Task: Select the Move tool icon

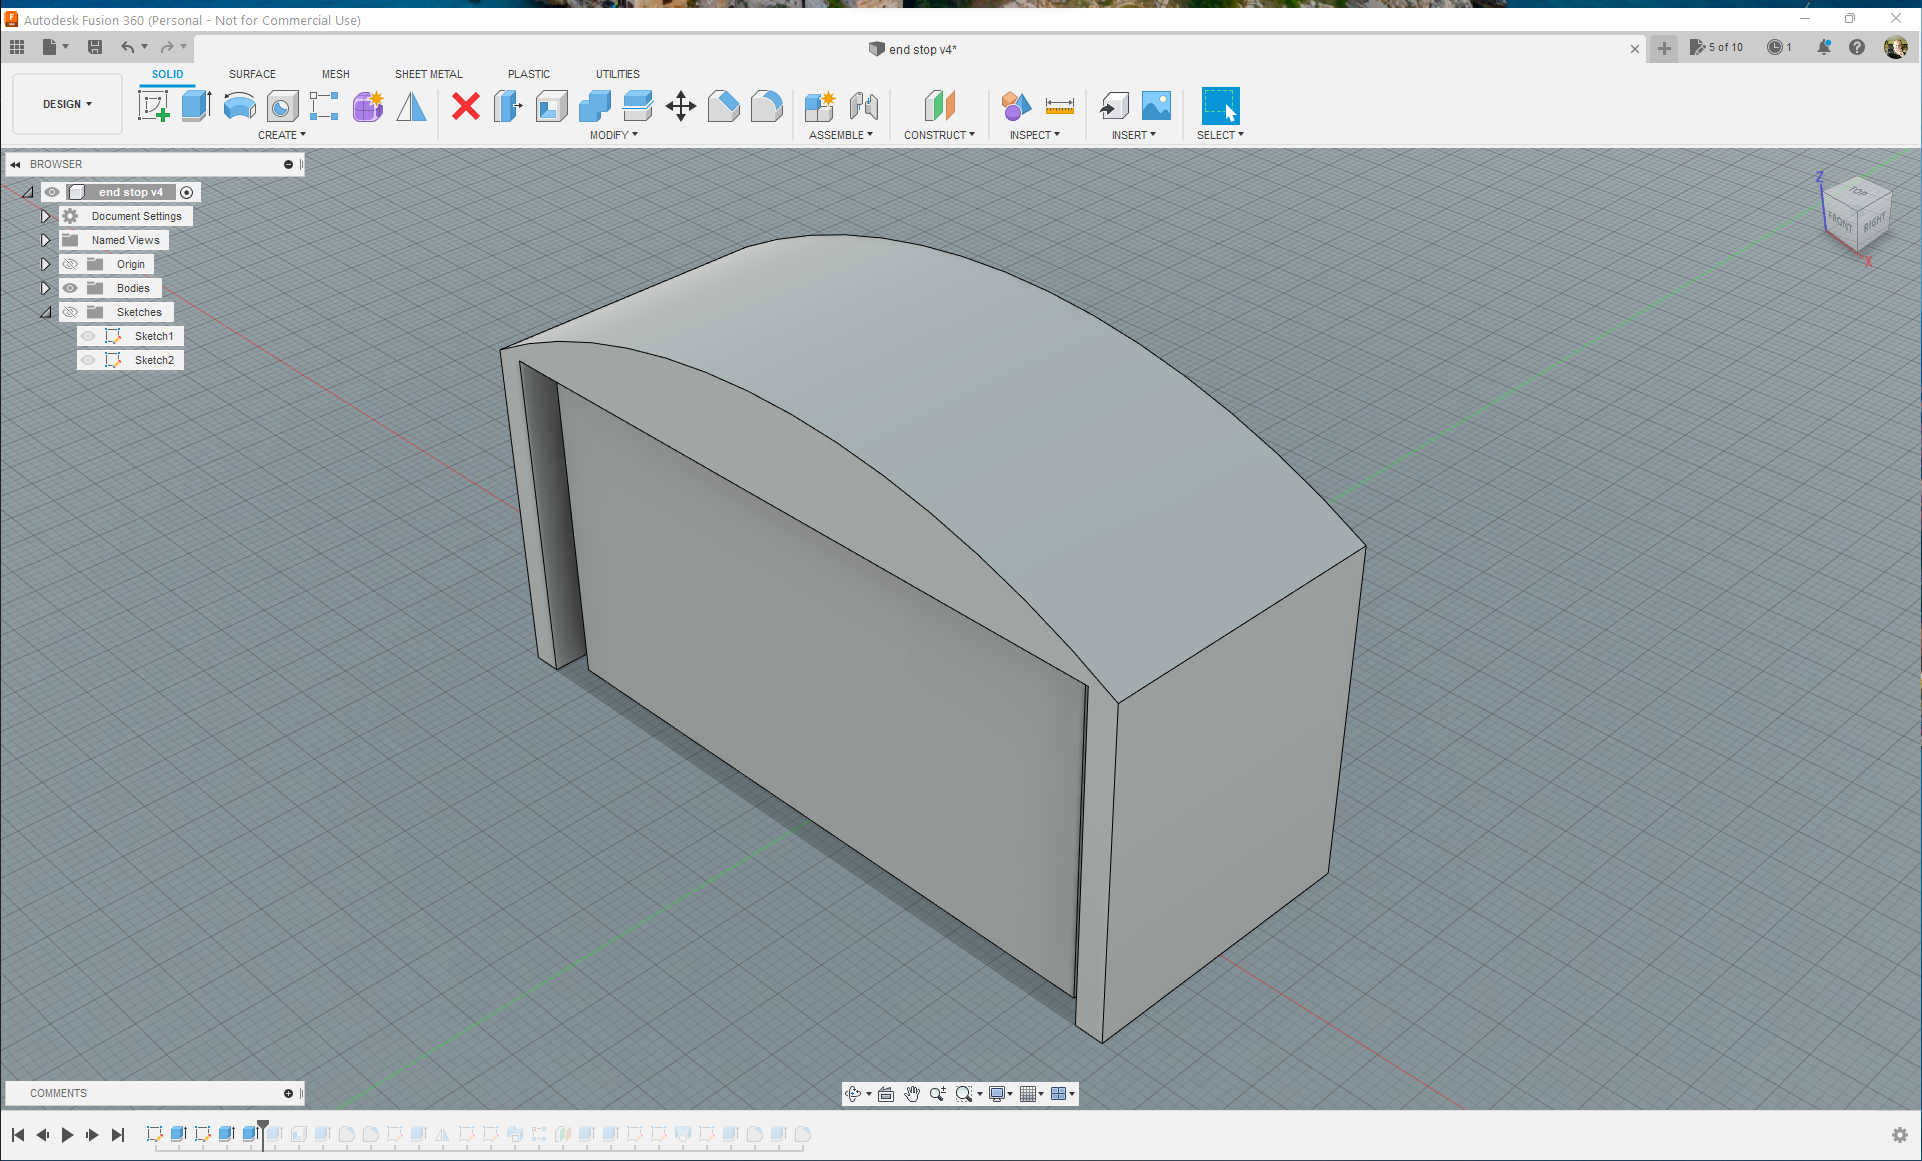Action: [x=680, y=106]
